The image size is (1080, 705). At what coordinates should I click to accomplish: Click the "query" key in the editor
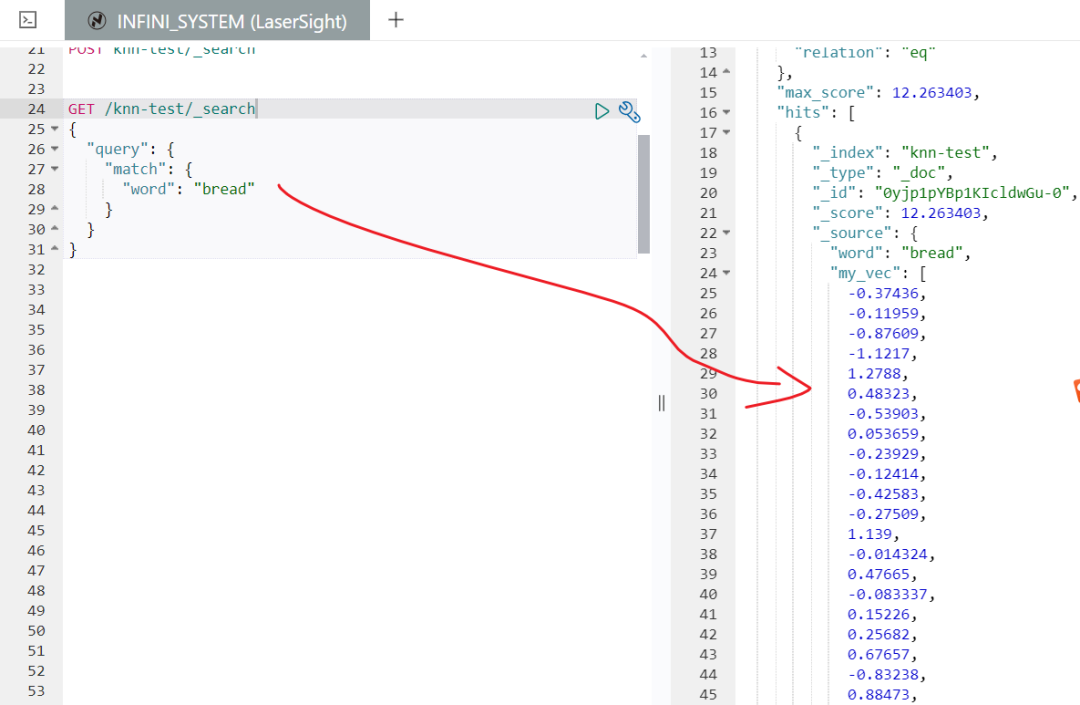(117, 149)
